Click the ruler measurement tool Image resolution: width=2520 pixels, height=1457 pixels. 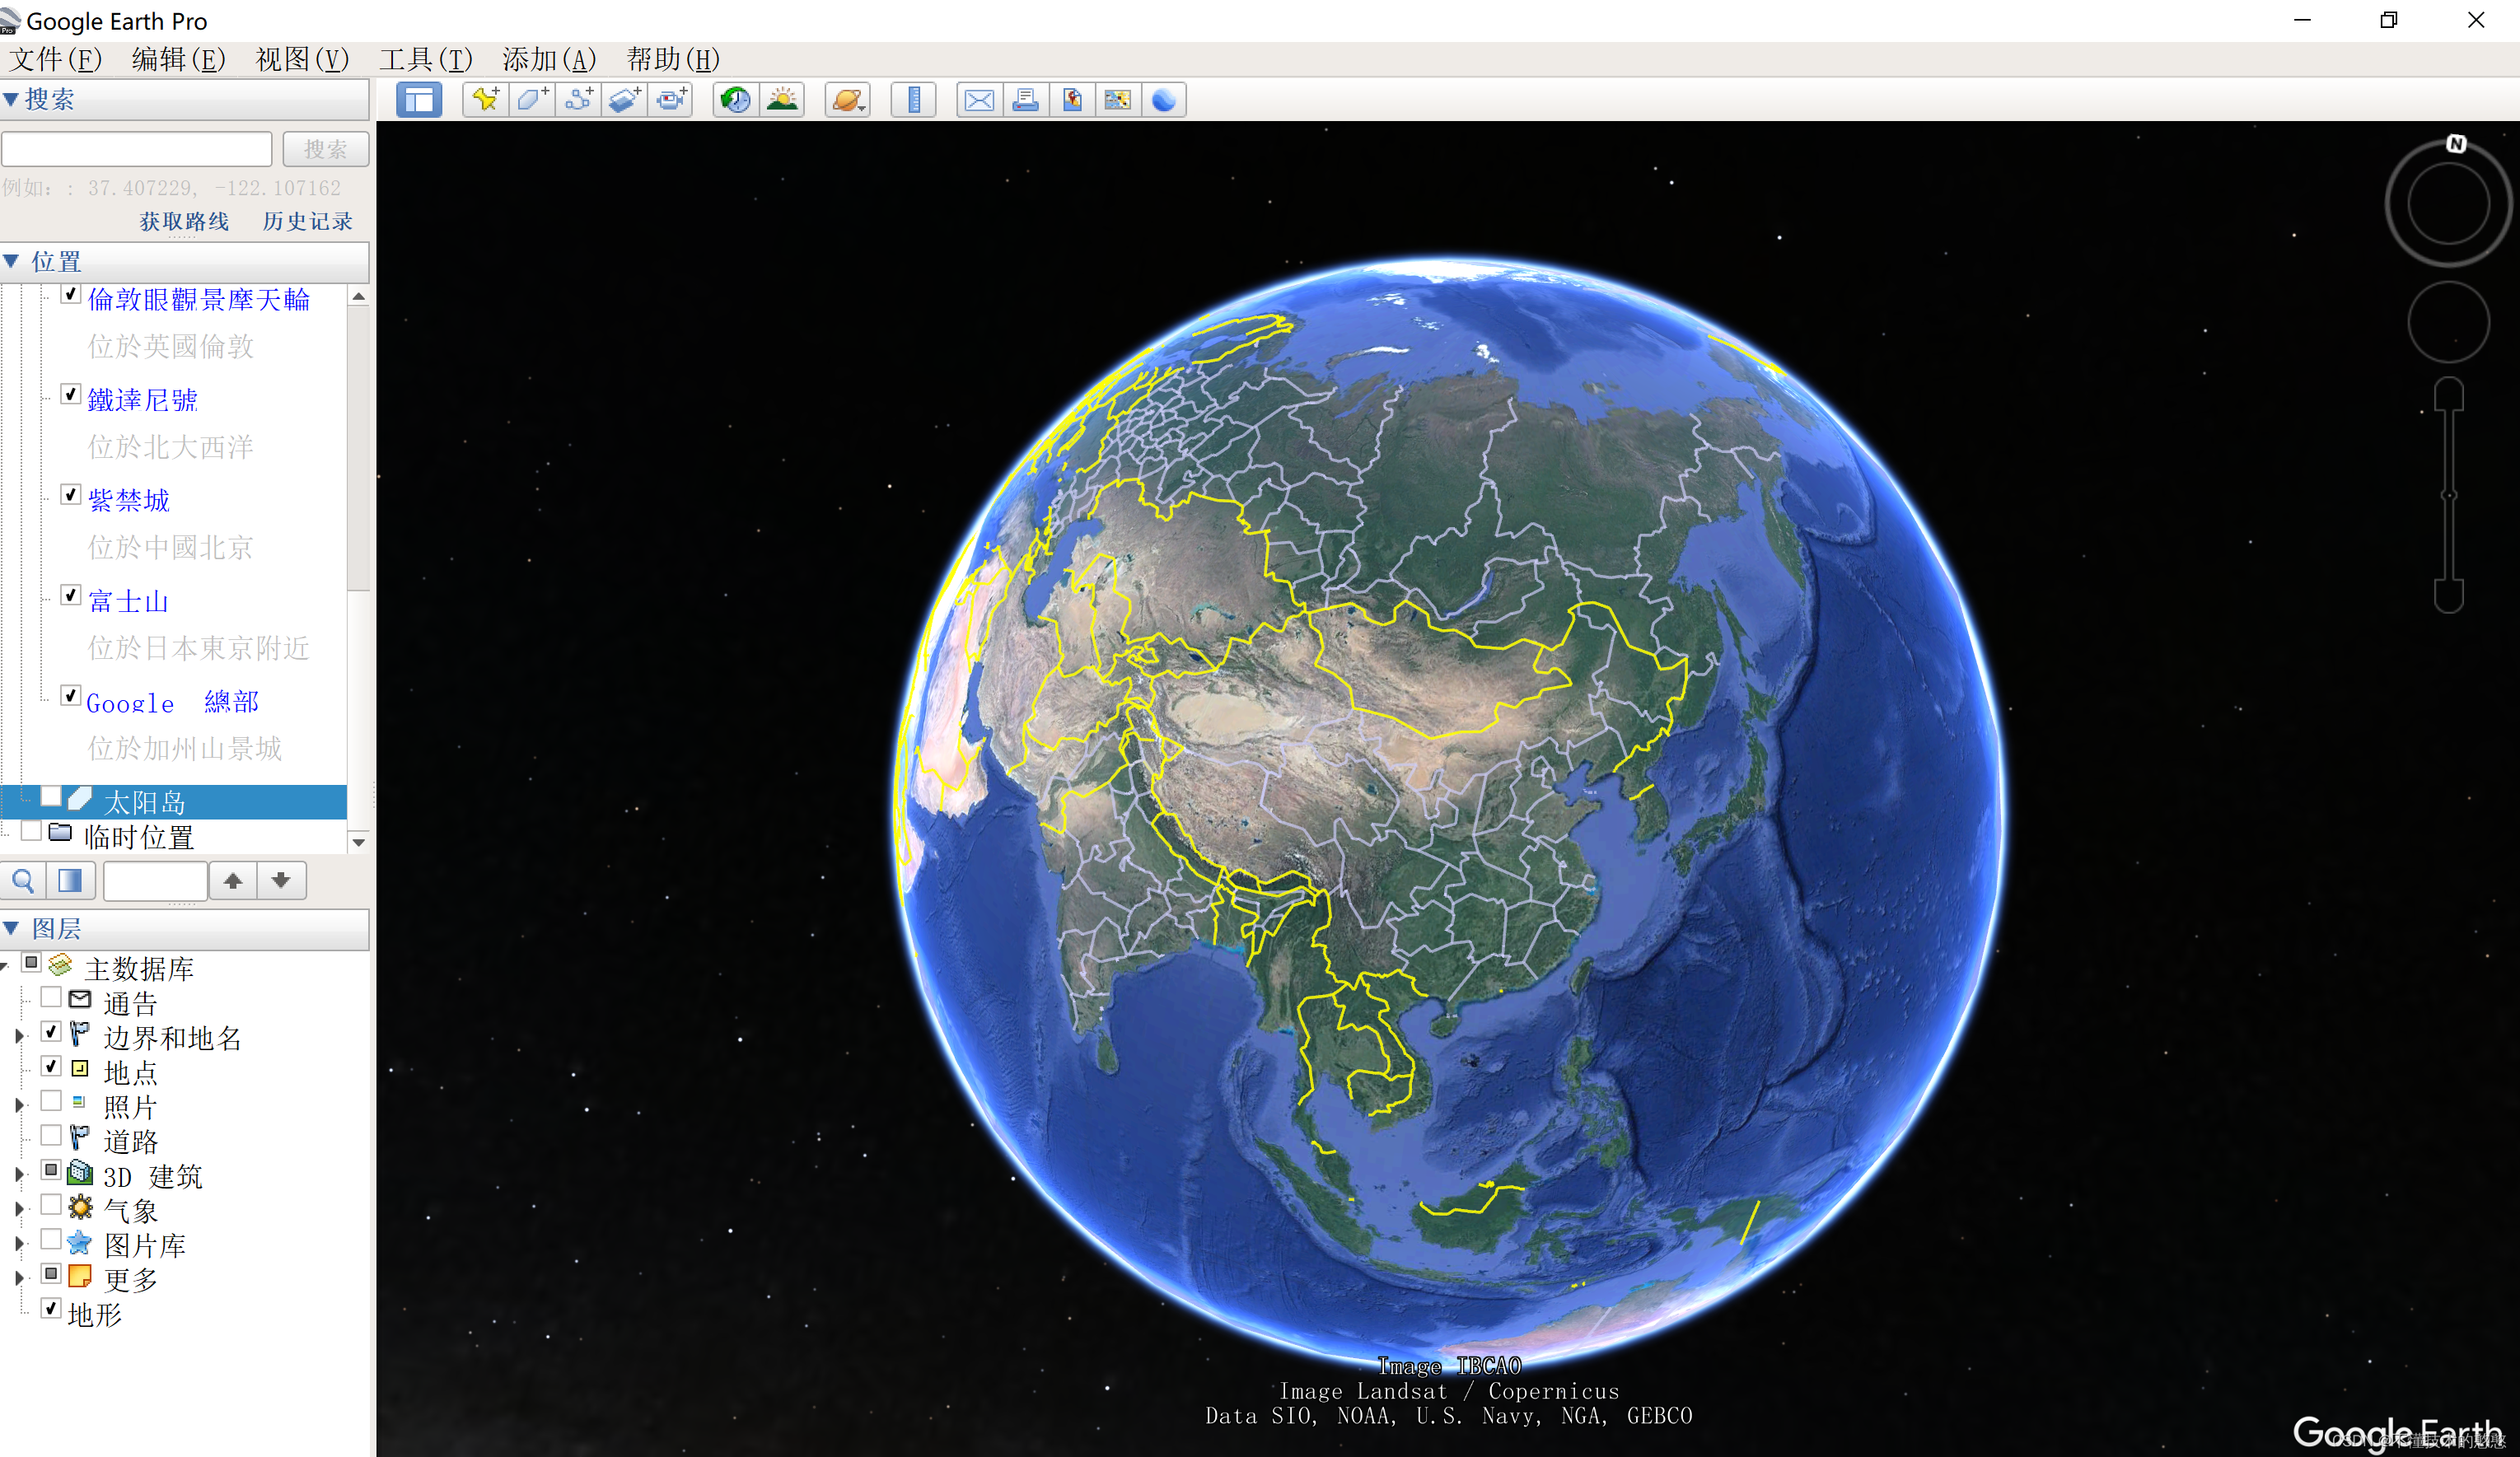(x=913, y=99)
